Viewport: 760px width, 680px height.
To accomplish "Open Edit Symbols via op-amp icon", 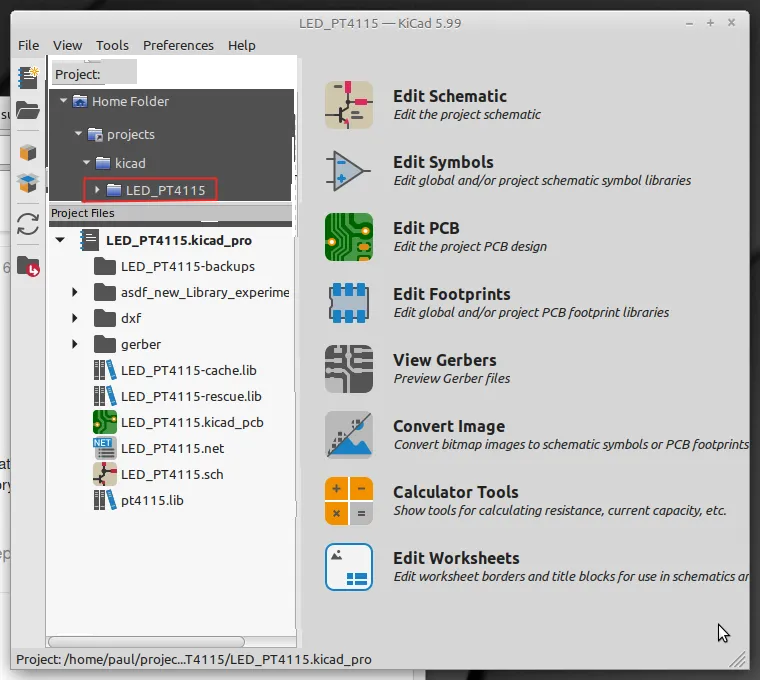I will pos(348,171).
